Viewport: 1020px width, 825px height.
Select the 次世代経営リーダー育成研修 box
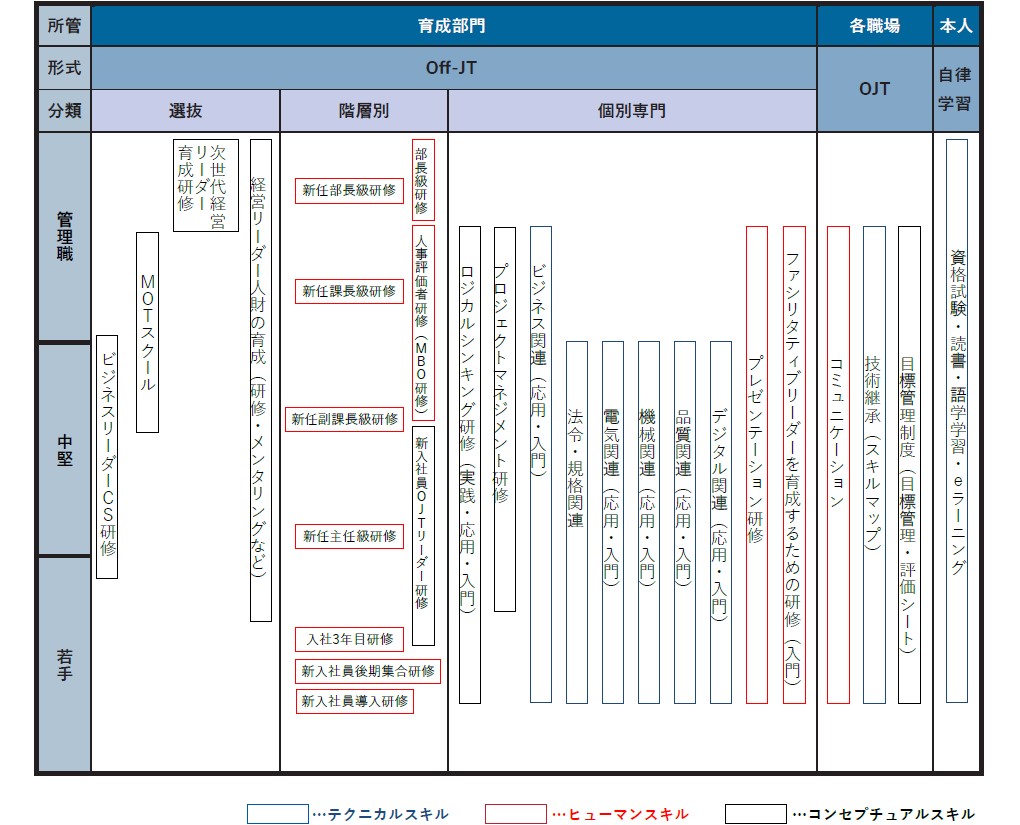206,185
